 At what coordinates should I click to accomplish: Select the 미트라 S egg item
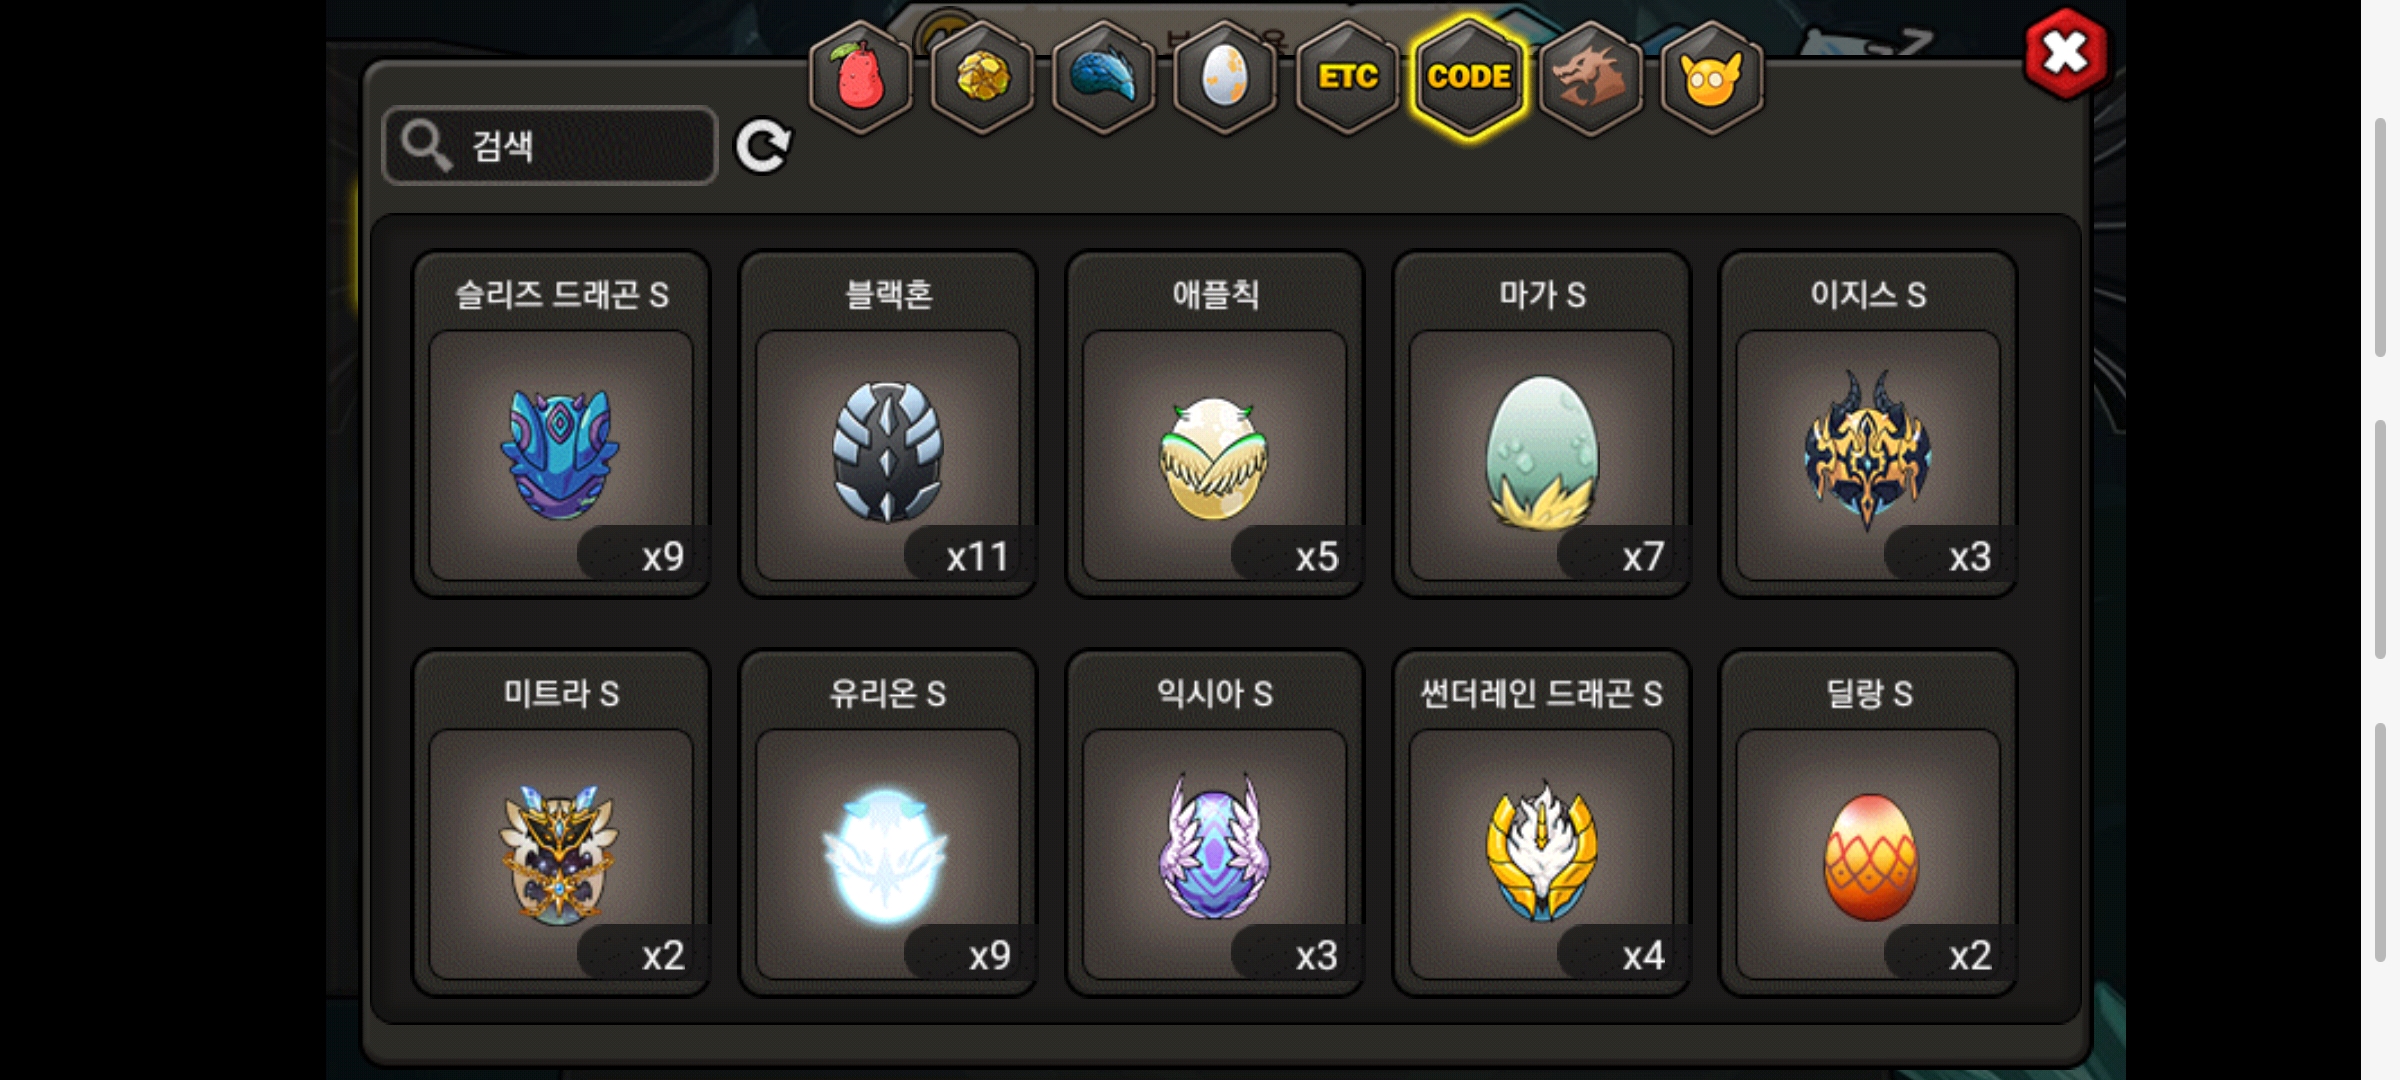561,823
